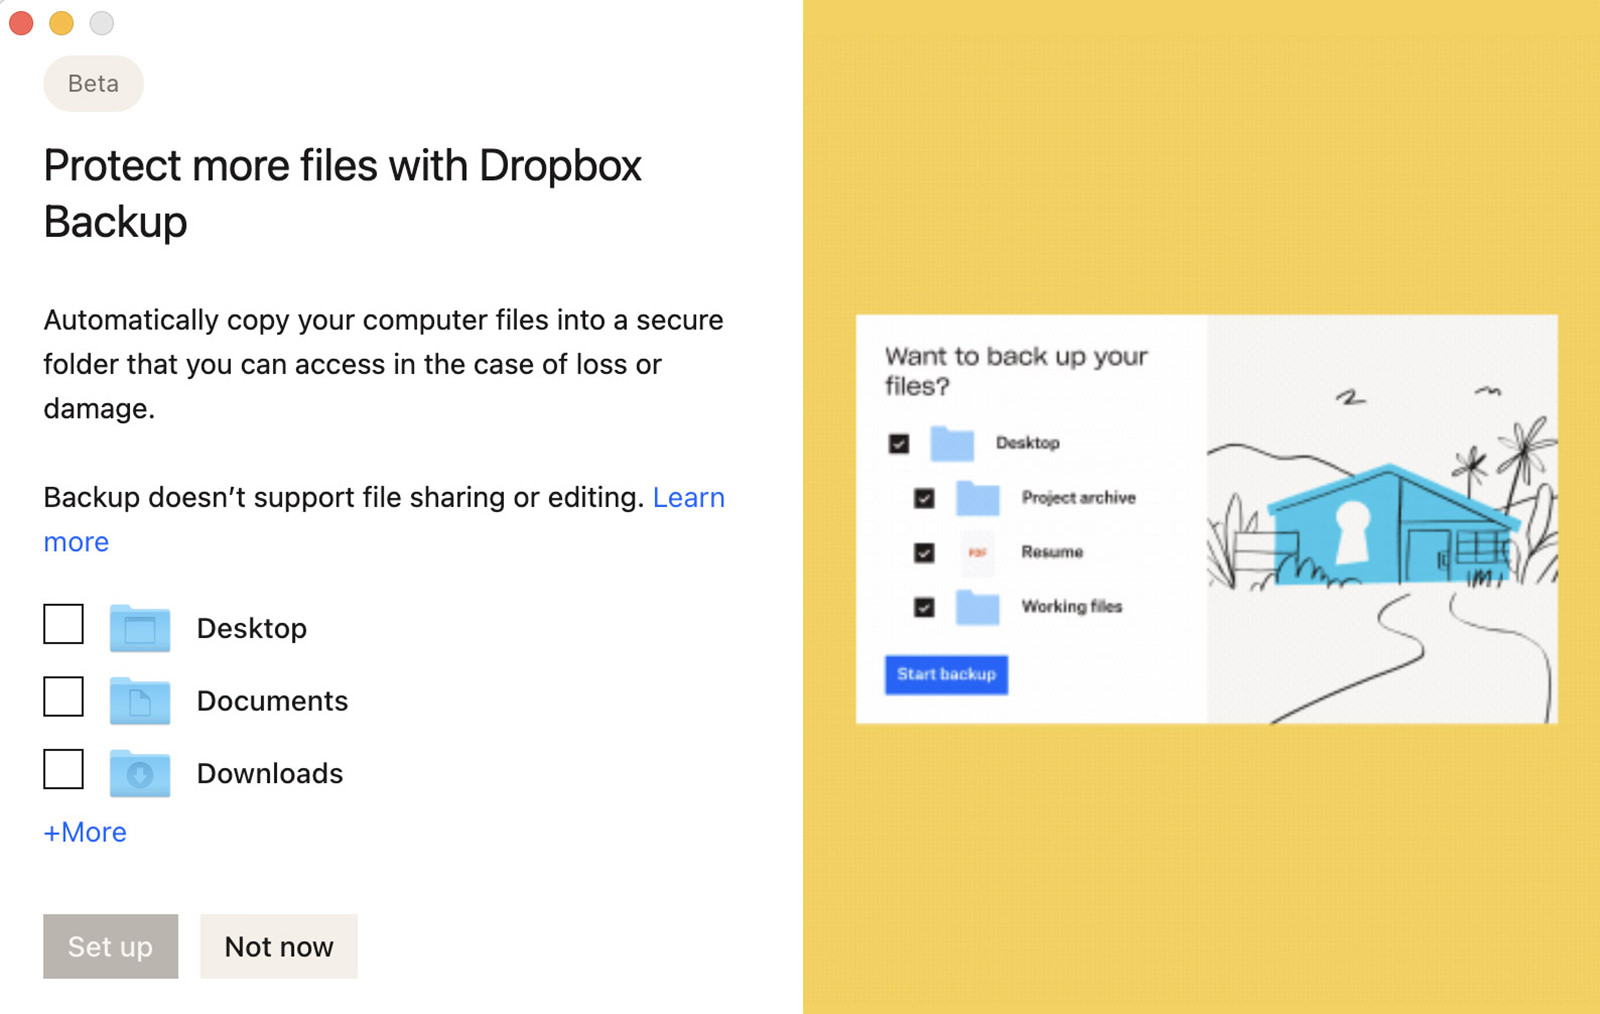
Task: Check the Desktop folder checkbox
Action: [63, 624]
